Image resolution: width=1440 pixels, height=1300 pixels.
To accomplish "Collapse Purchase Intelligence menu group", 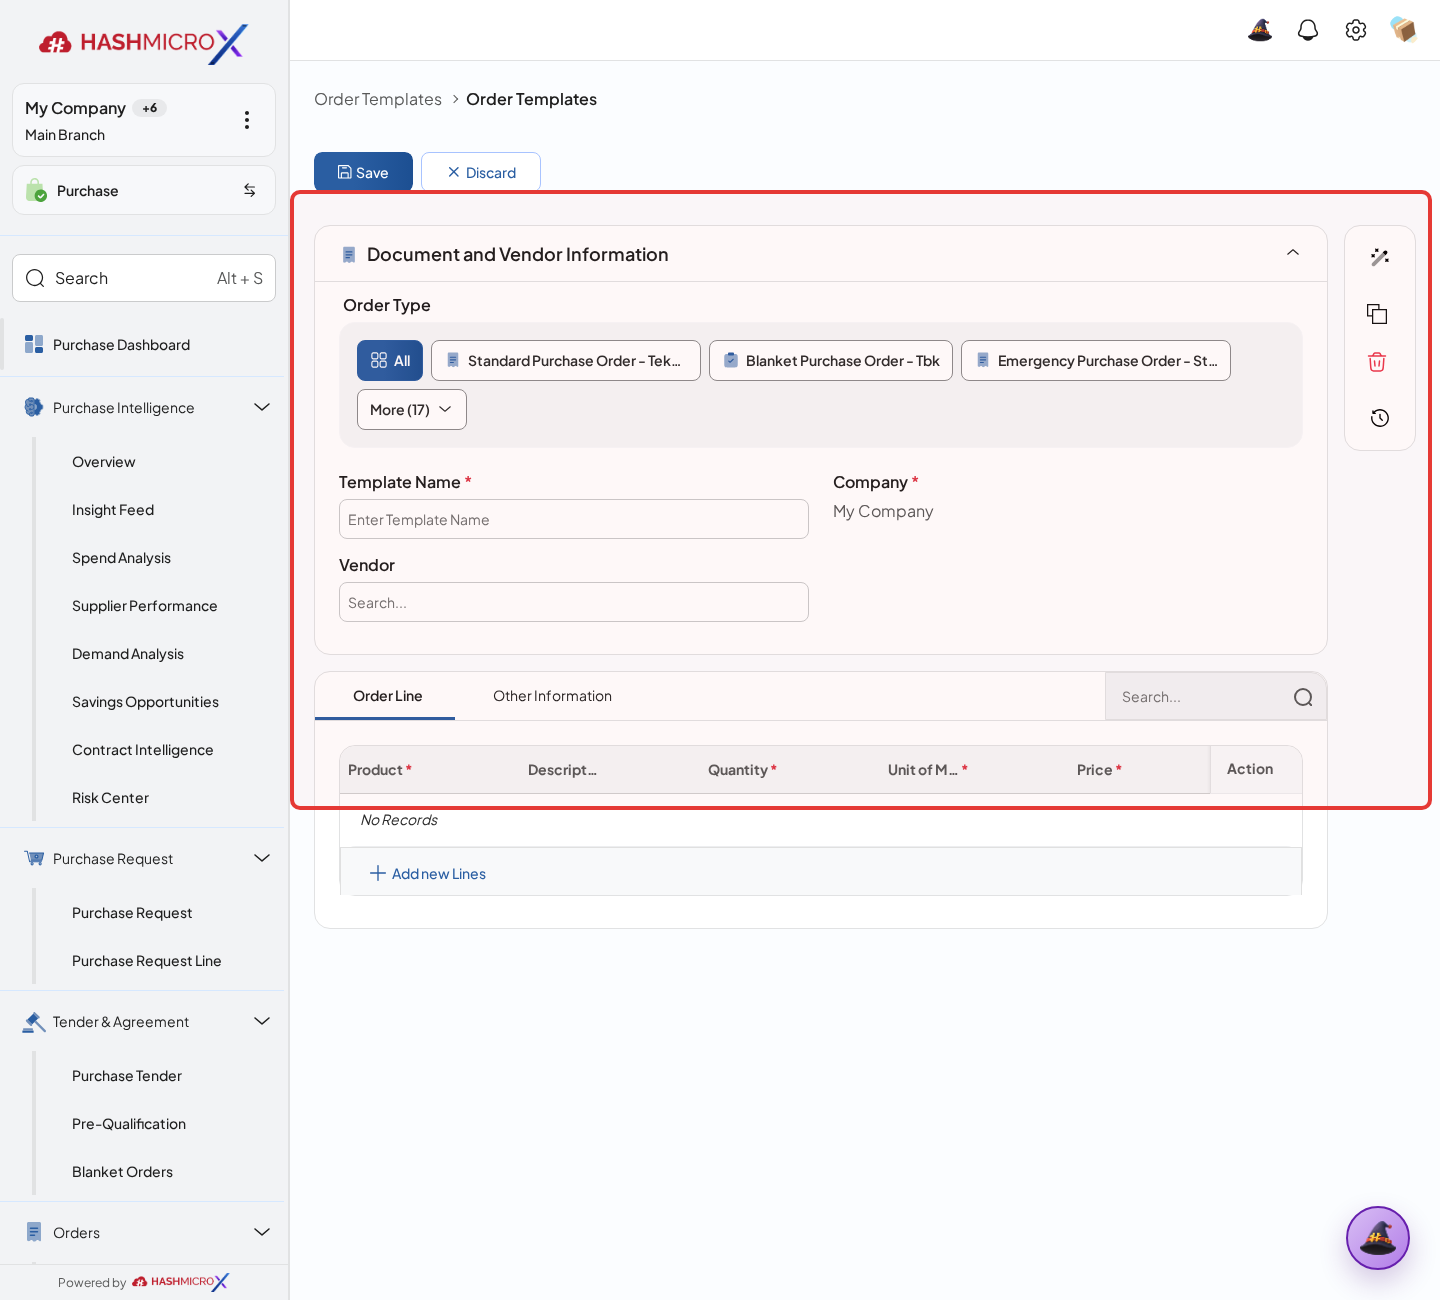I will coord(262,407).
